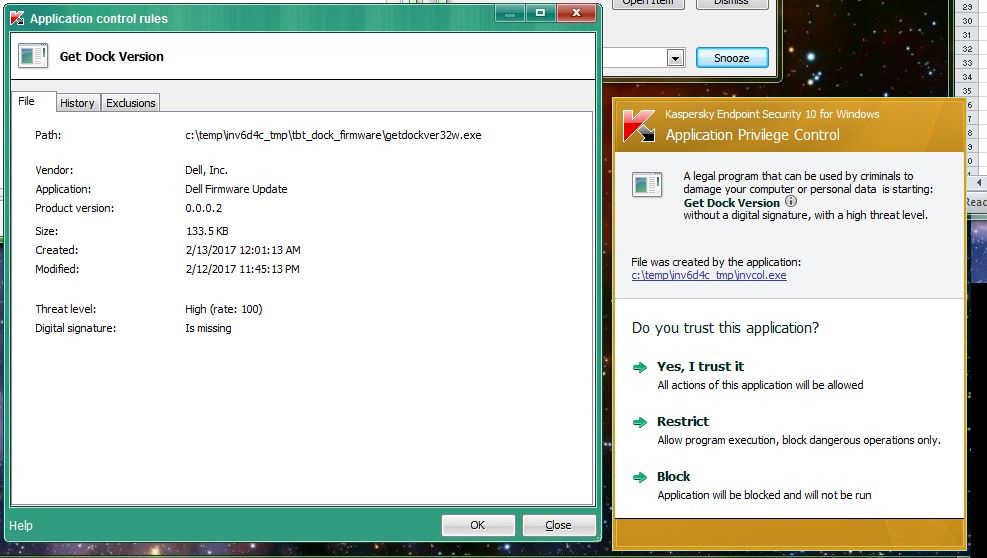Click the Kaspersky logo in Application Privilege Control popup
The height and width of the screenshot is (558, 987).
639,125
